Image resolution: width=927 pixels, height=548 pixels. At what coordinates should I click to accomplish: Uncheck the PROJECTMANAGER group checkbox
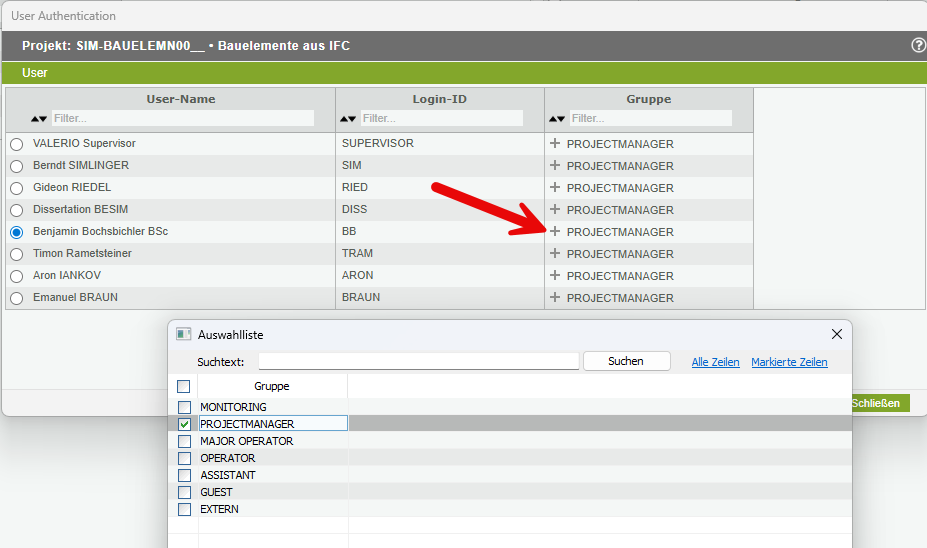point(184,424)
